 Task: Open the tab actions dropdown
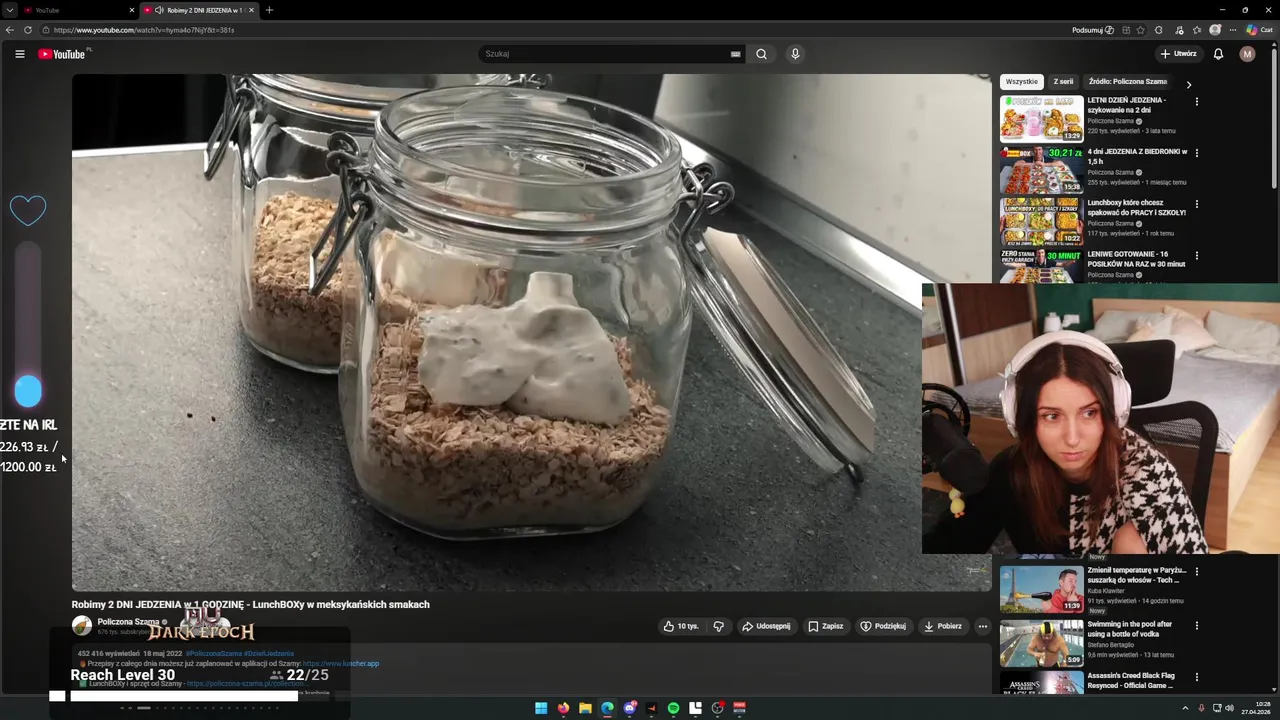pos(9,10)
